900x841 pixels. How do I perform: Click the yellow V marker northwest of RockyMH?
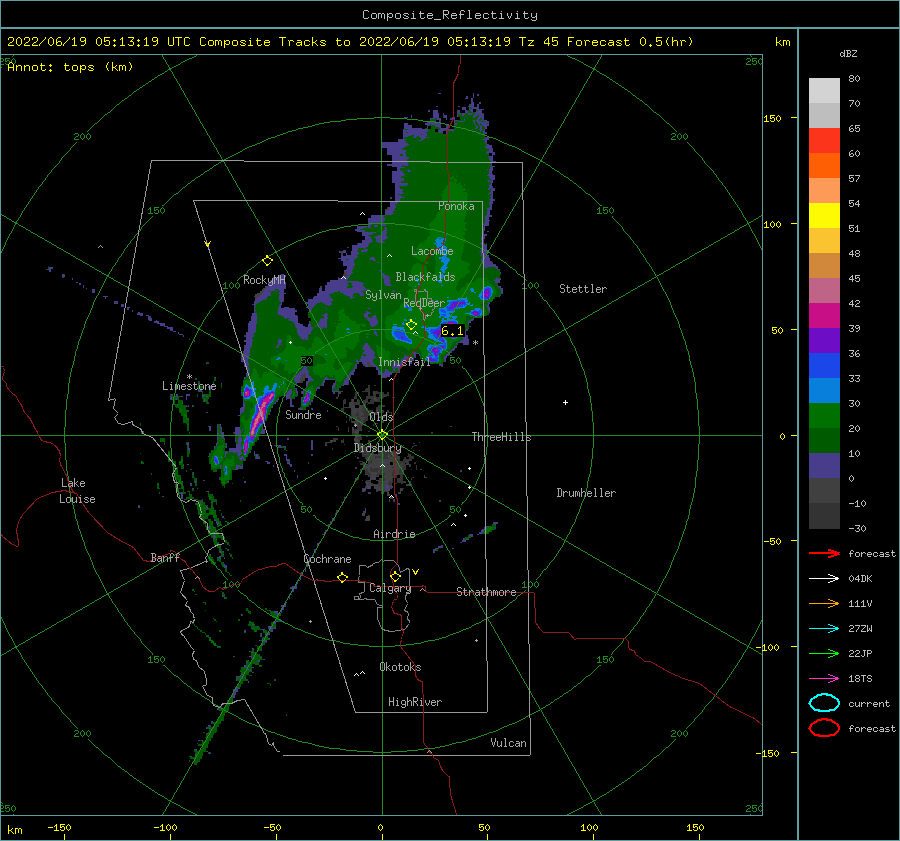pos(208,244)
